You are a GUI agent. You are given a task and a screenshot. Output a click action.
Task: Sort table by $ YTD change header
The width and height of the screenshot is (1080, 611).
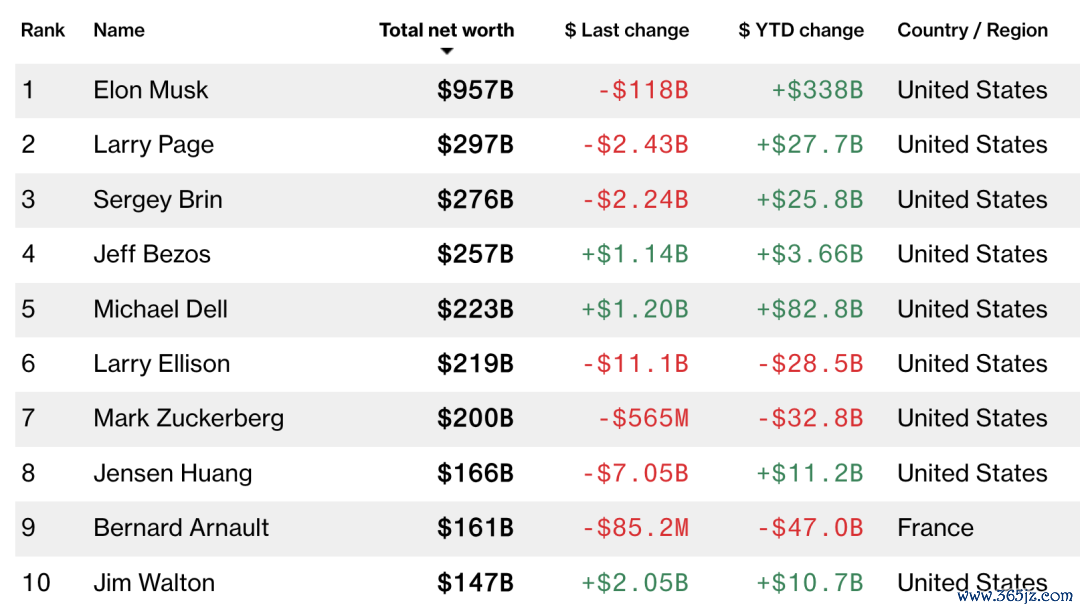[801, 30]
